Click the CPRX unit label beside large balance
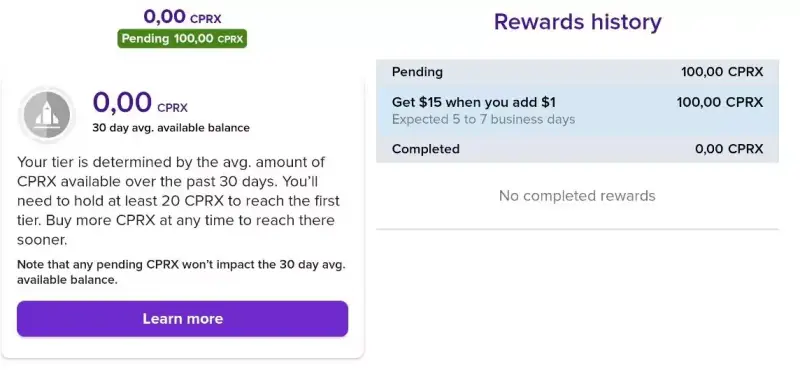 (172, 108)
